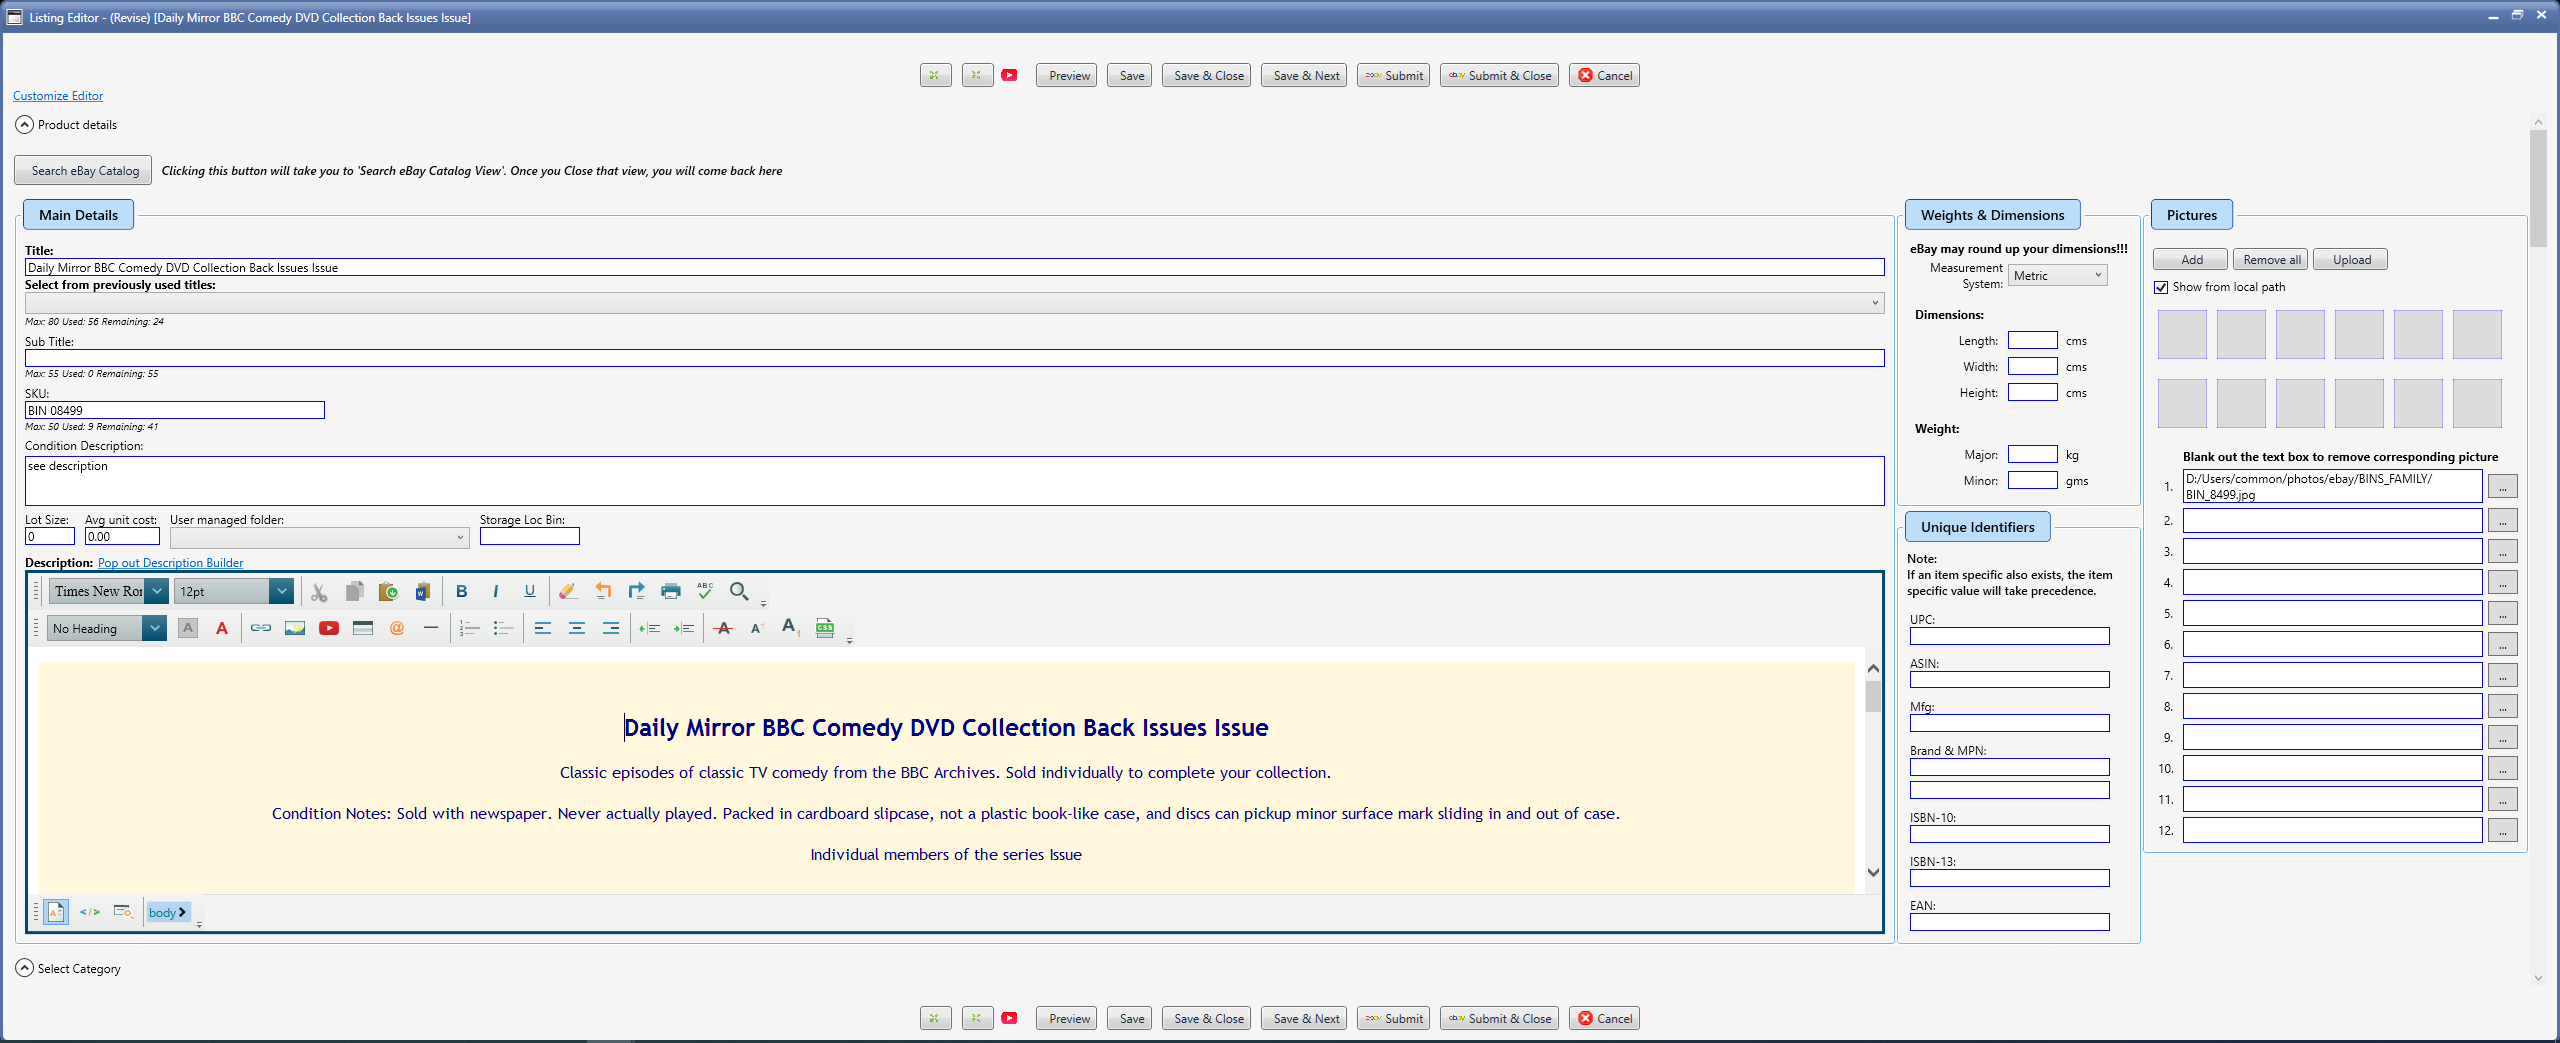Toggle italic formatting in description editor

[x=495, y=592]
